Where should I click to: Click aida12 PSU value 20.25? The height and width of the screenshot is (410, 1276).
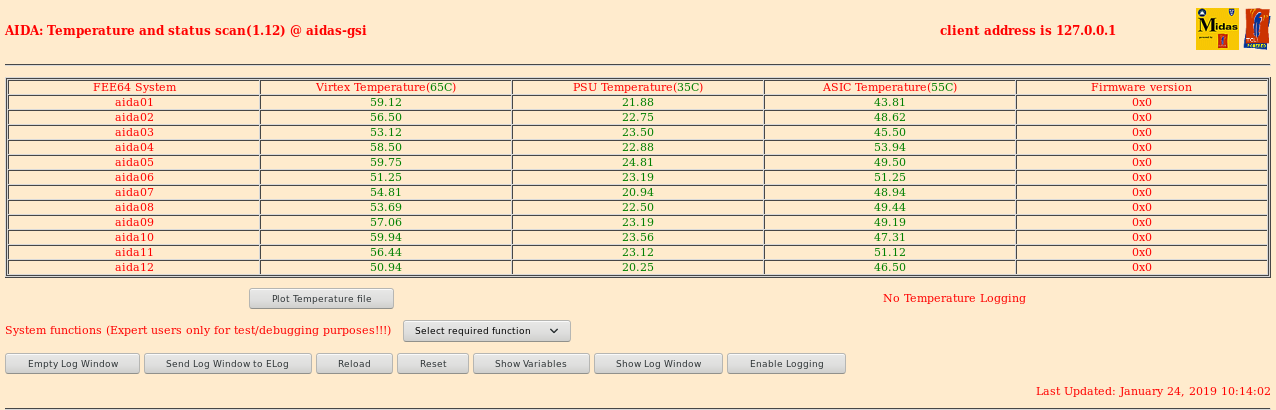coord(638,267)
